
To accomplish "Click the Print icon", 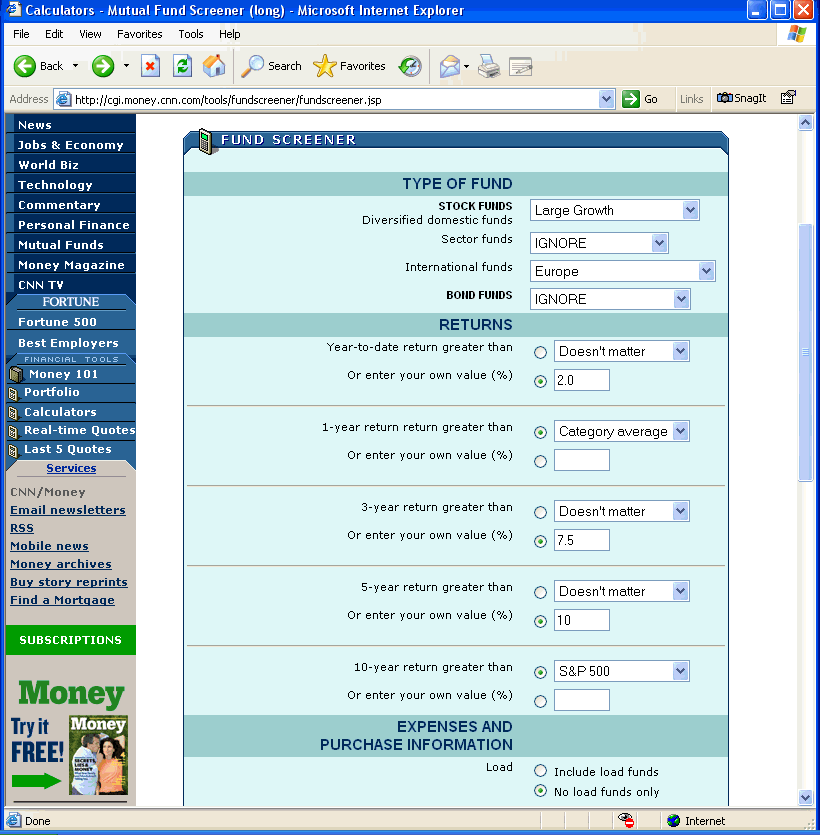I will [x=488, y=67].
